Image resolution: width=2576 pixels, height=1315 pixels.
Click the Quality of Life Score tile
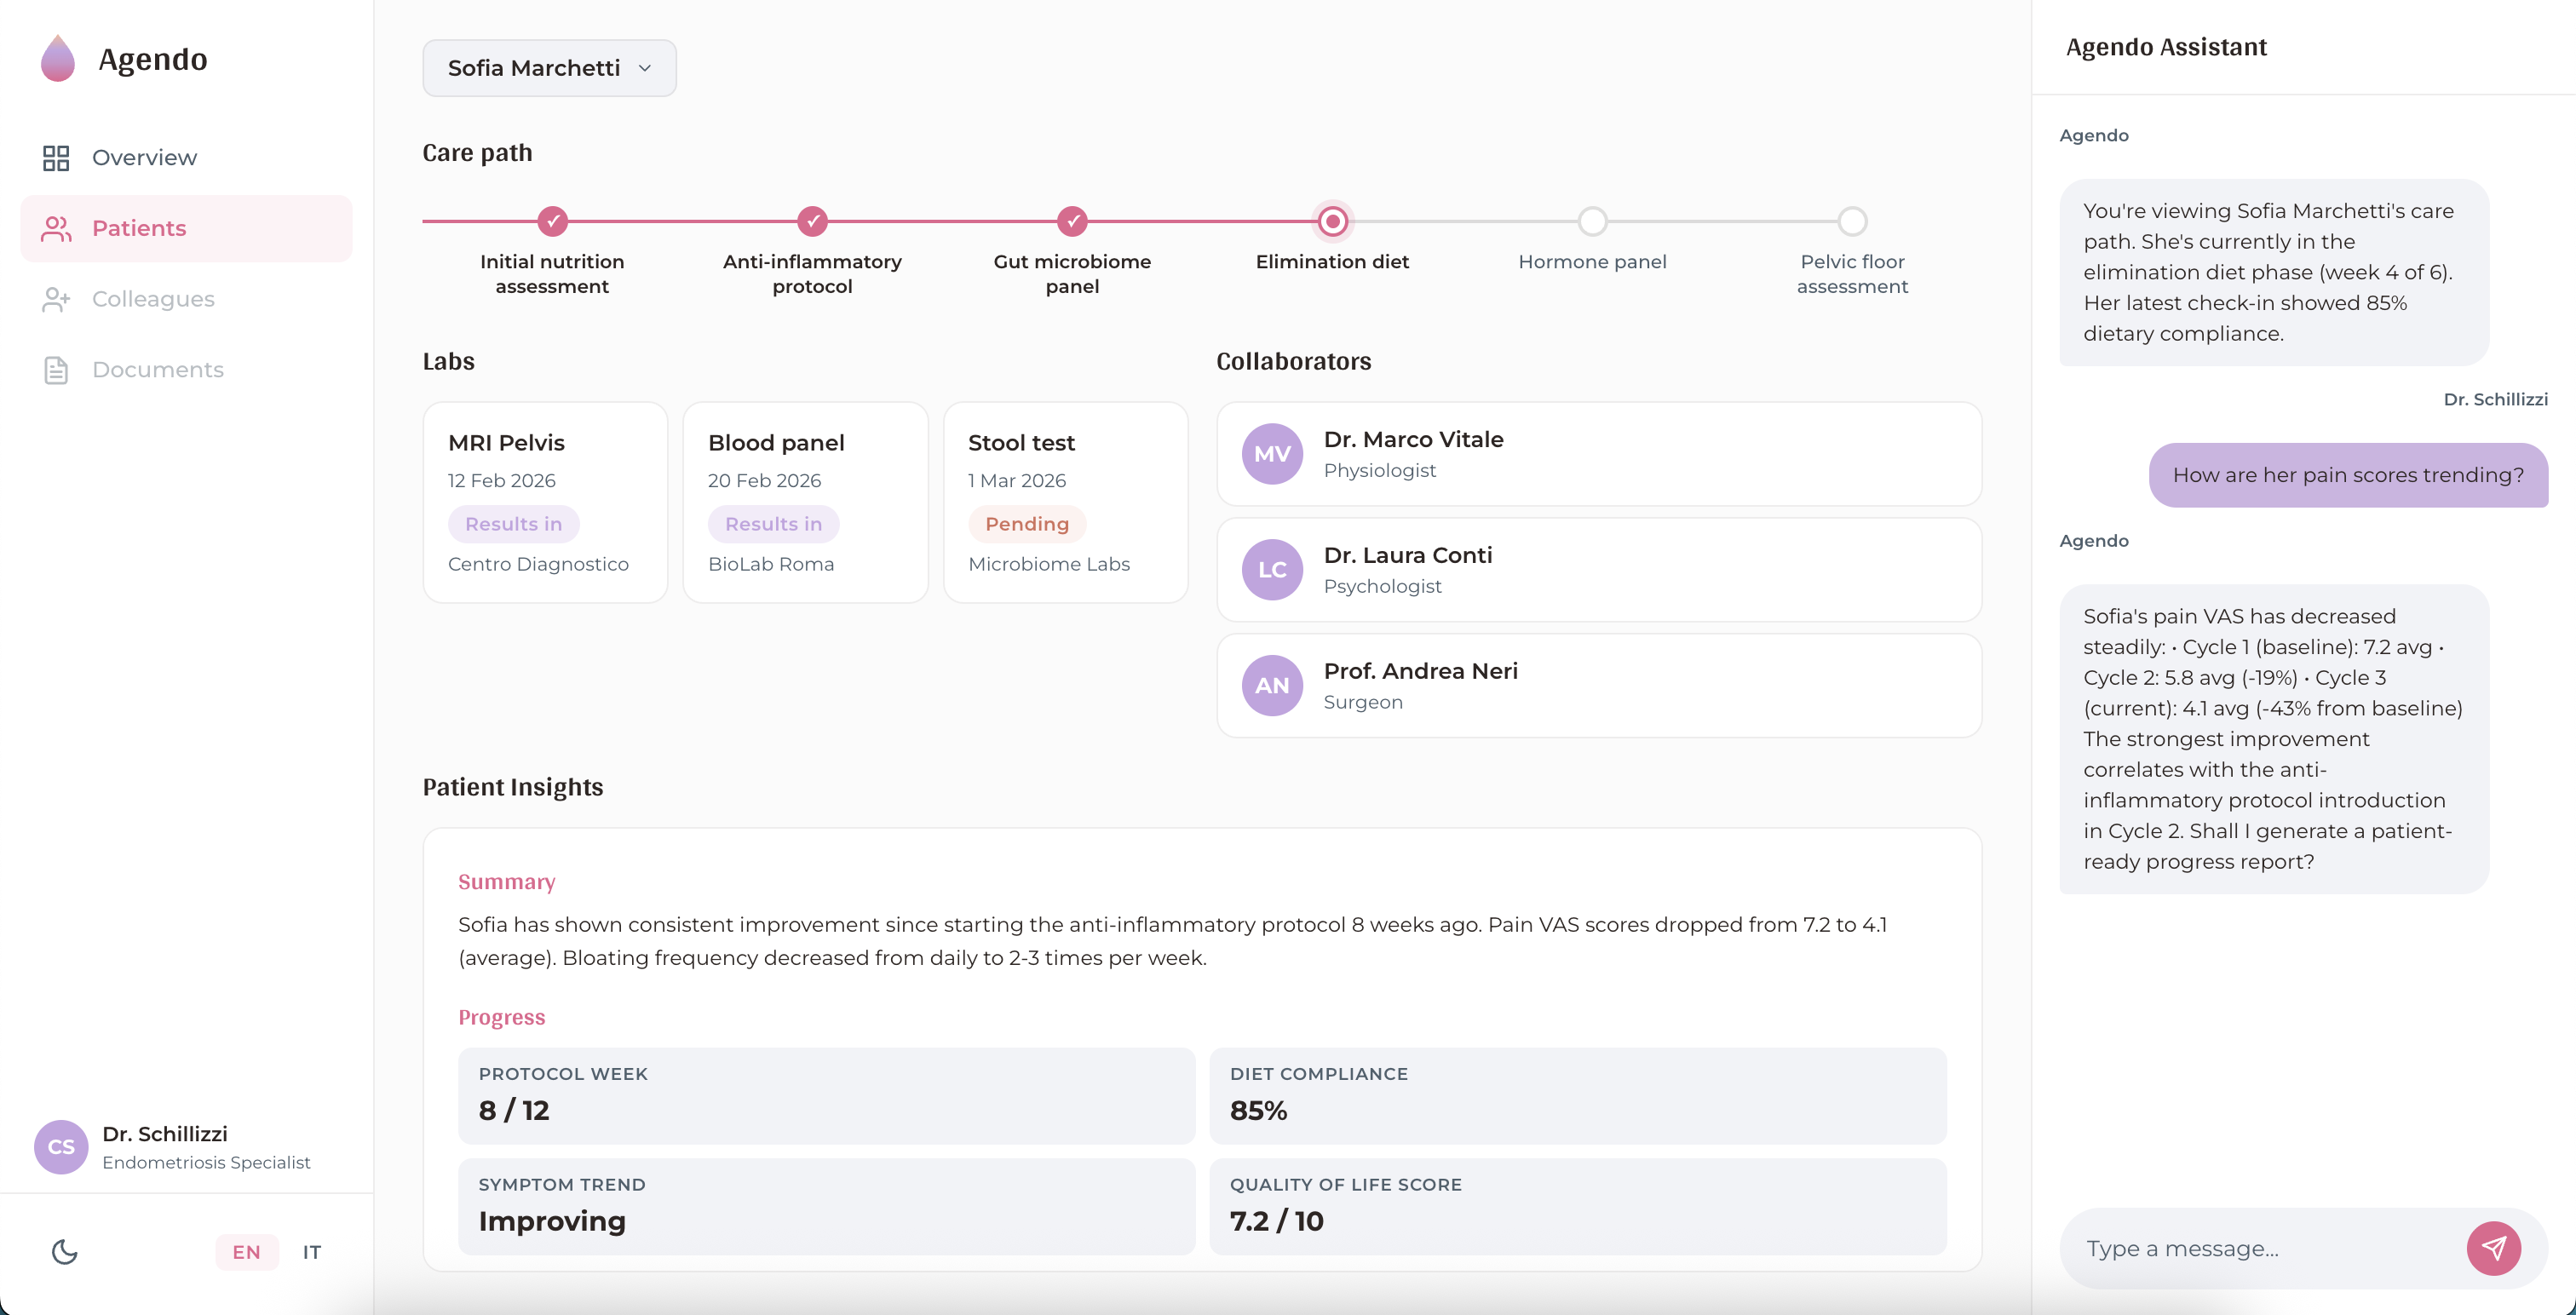tap(1578, 1207)
